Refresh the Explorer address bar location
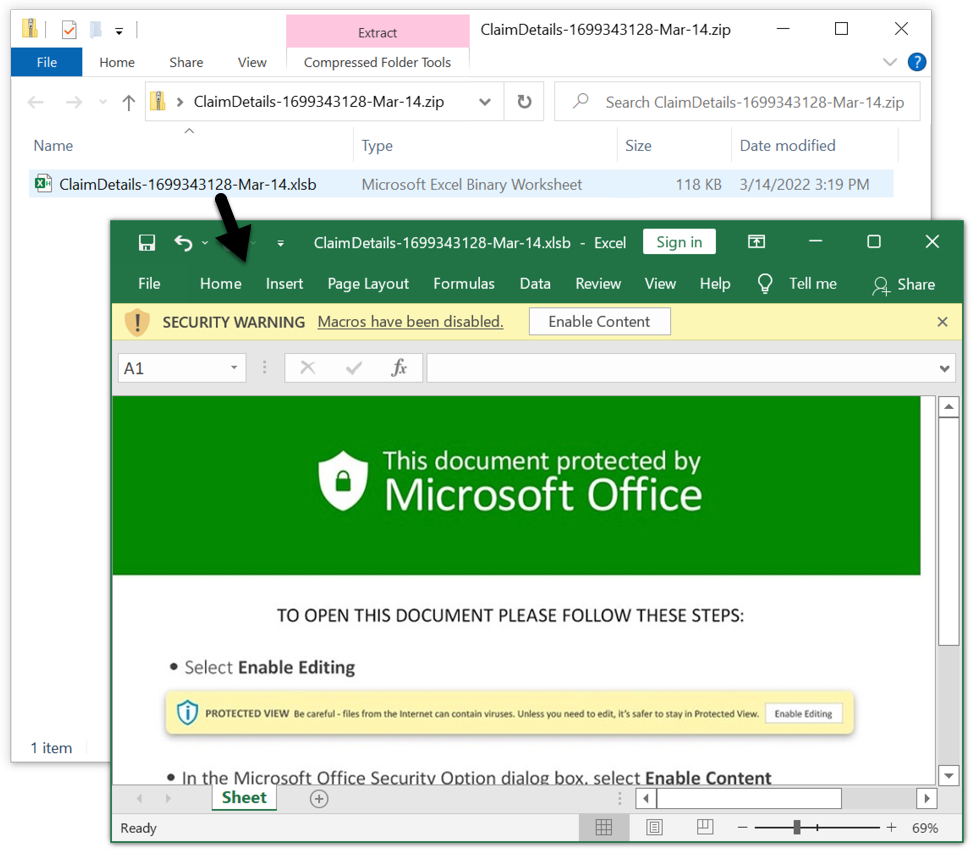Image resolution: width=975 pixels, height=855 pixels. 524,102
